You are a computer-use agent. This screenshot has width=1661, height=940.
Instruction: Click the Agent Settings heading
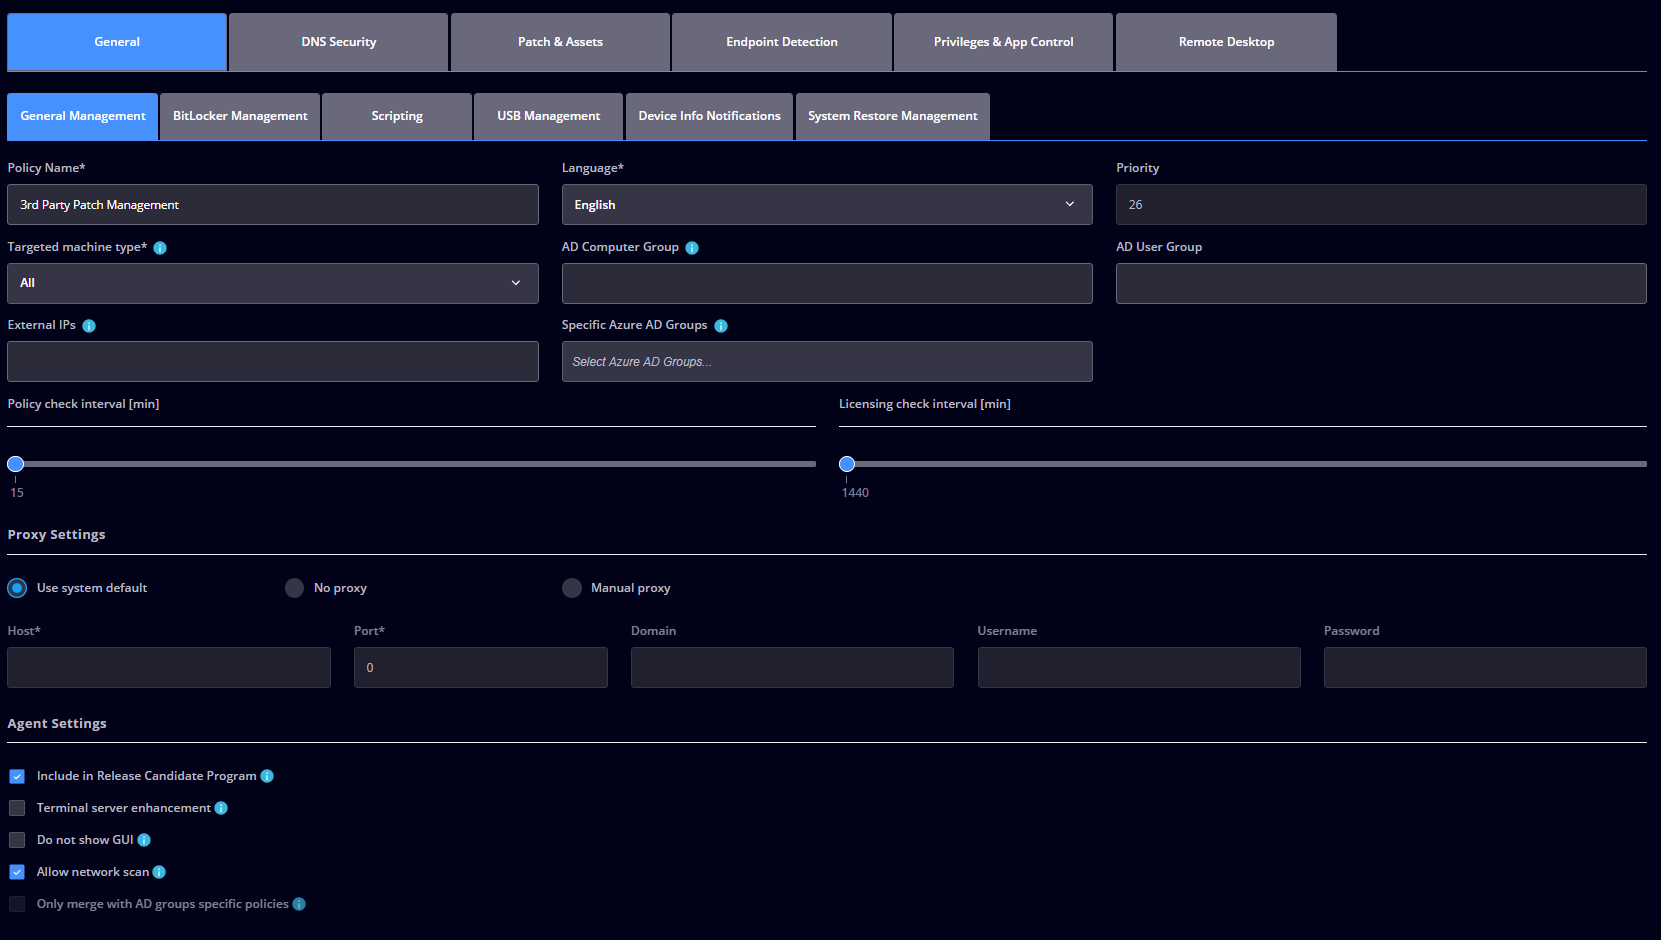(x=57, y=724)
